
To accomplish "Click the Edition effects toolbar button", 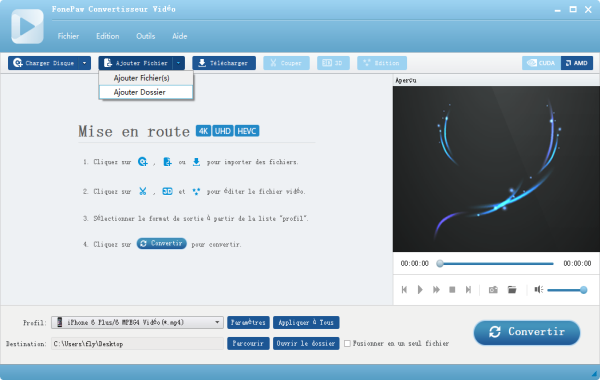I will pos(382,63).
